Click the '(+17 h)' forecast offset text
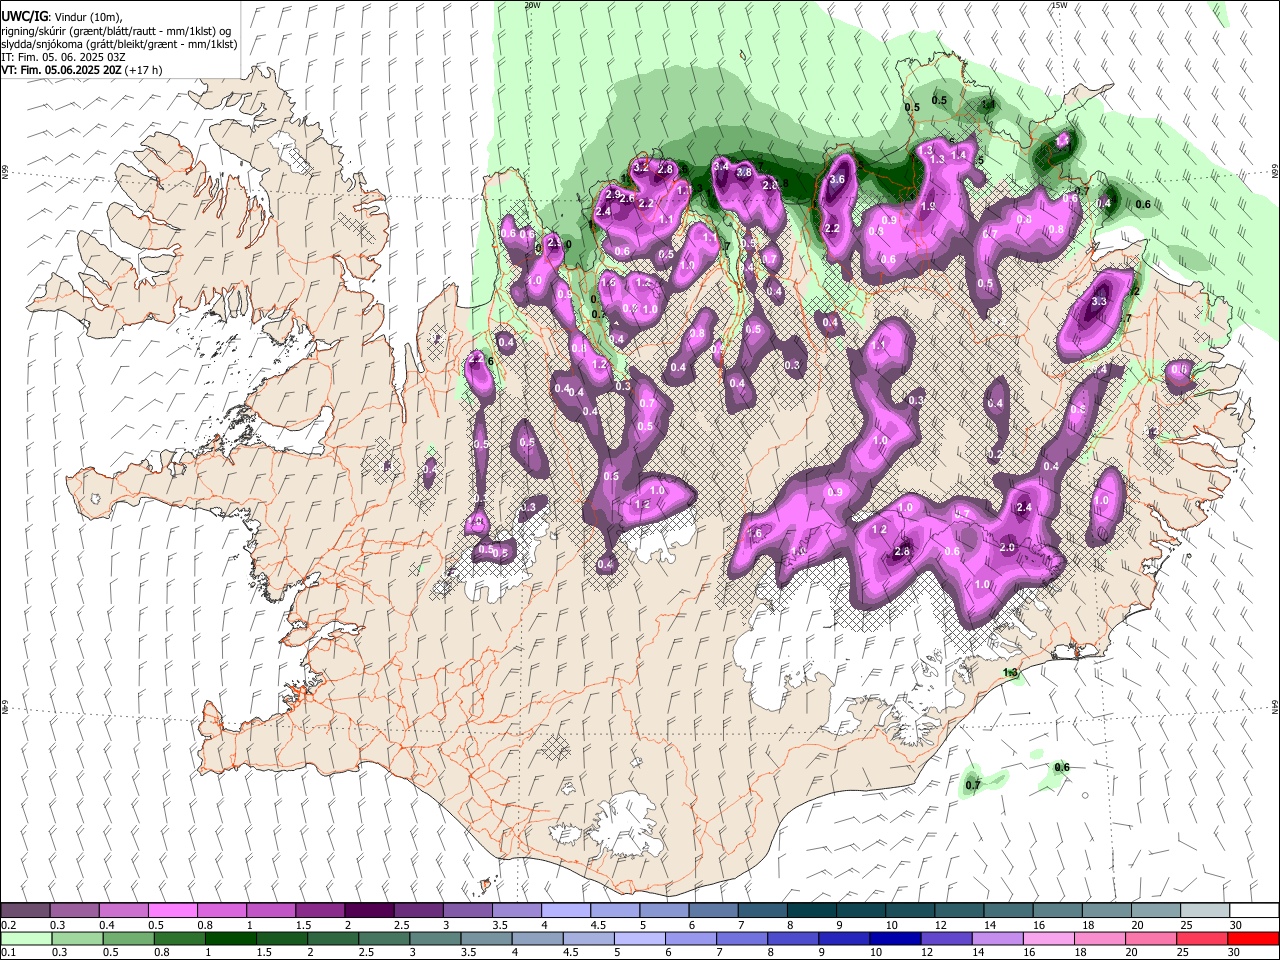This screenshot has width=1280, height=960. 144,70
